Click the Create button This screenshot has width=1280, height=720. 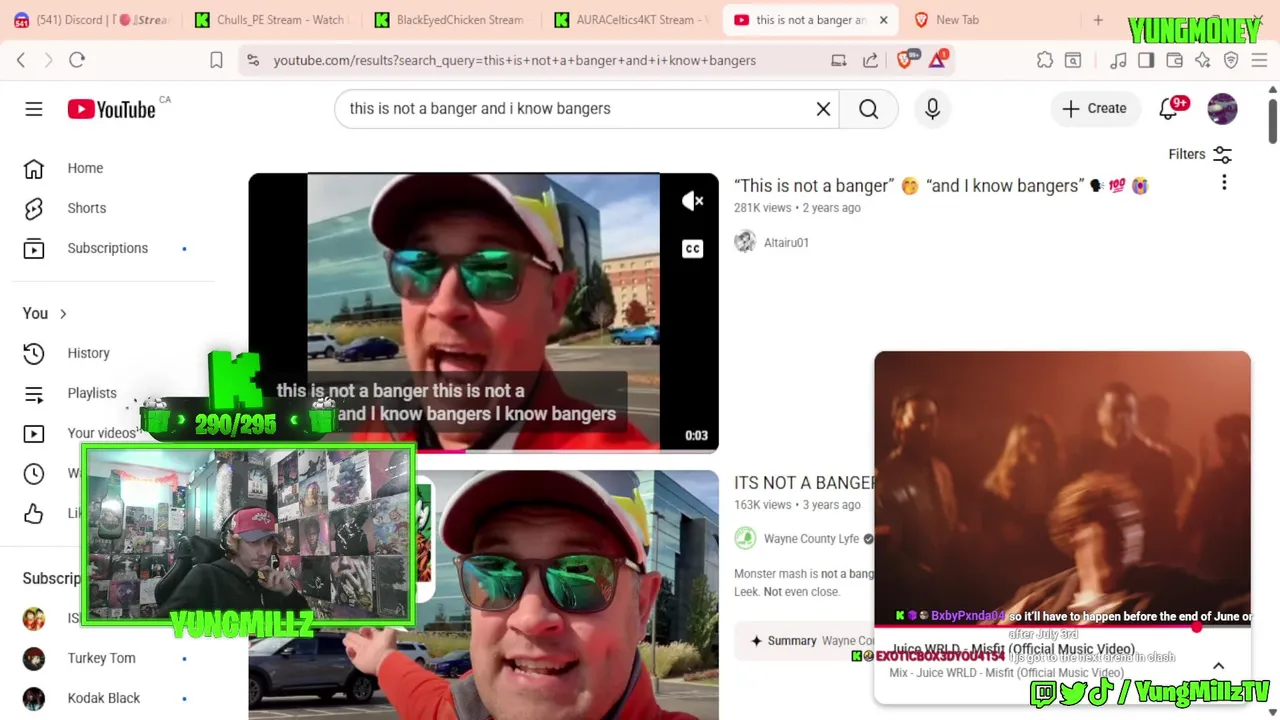pyautogui.click(x=1094, y=109)
